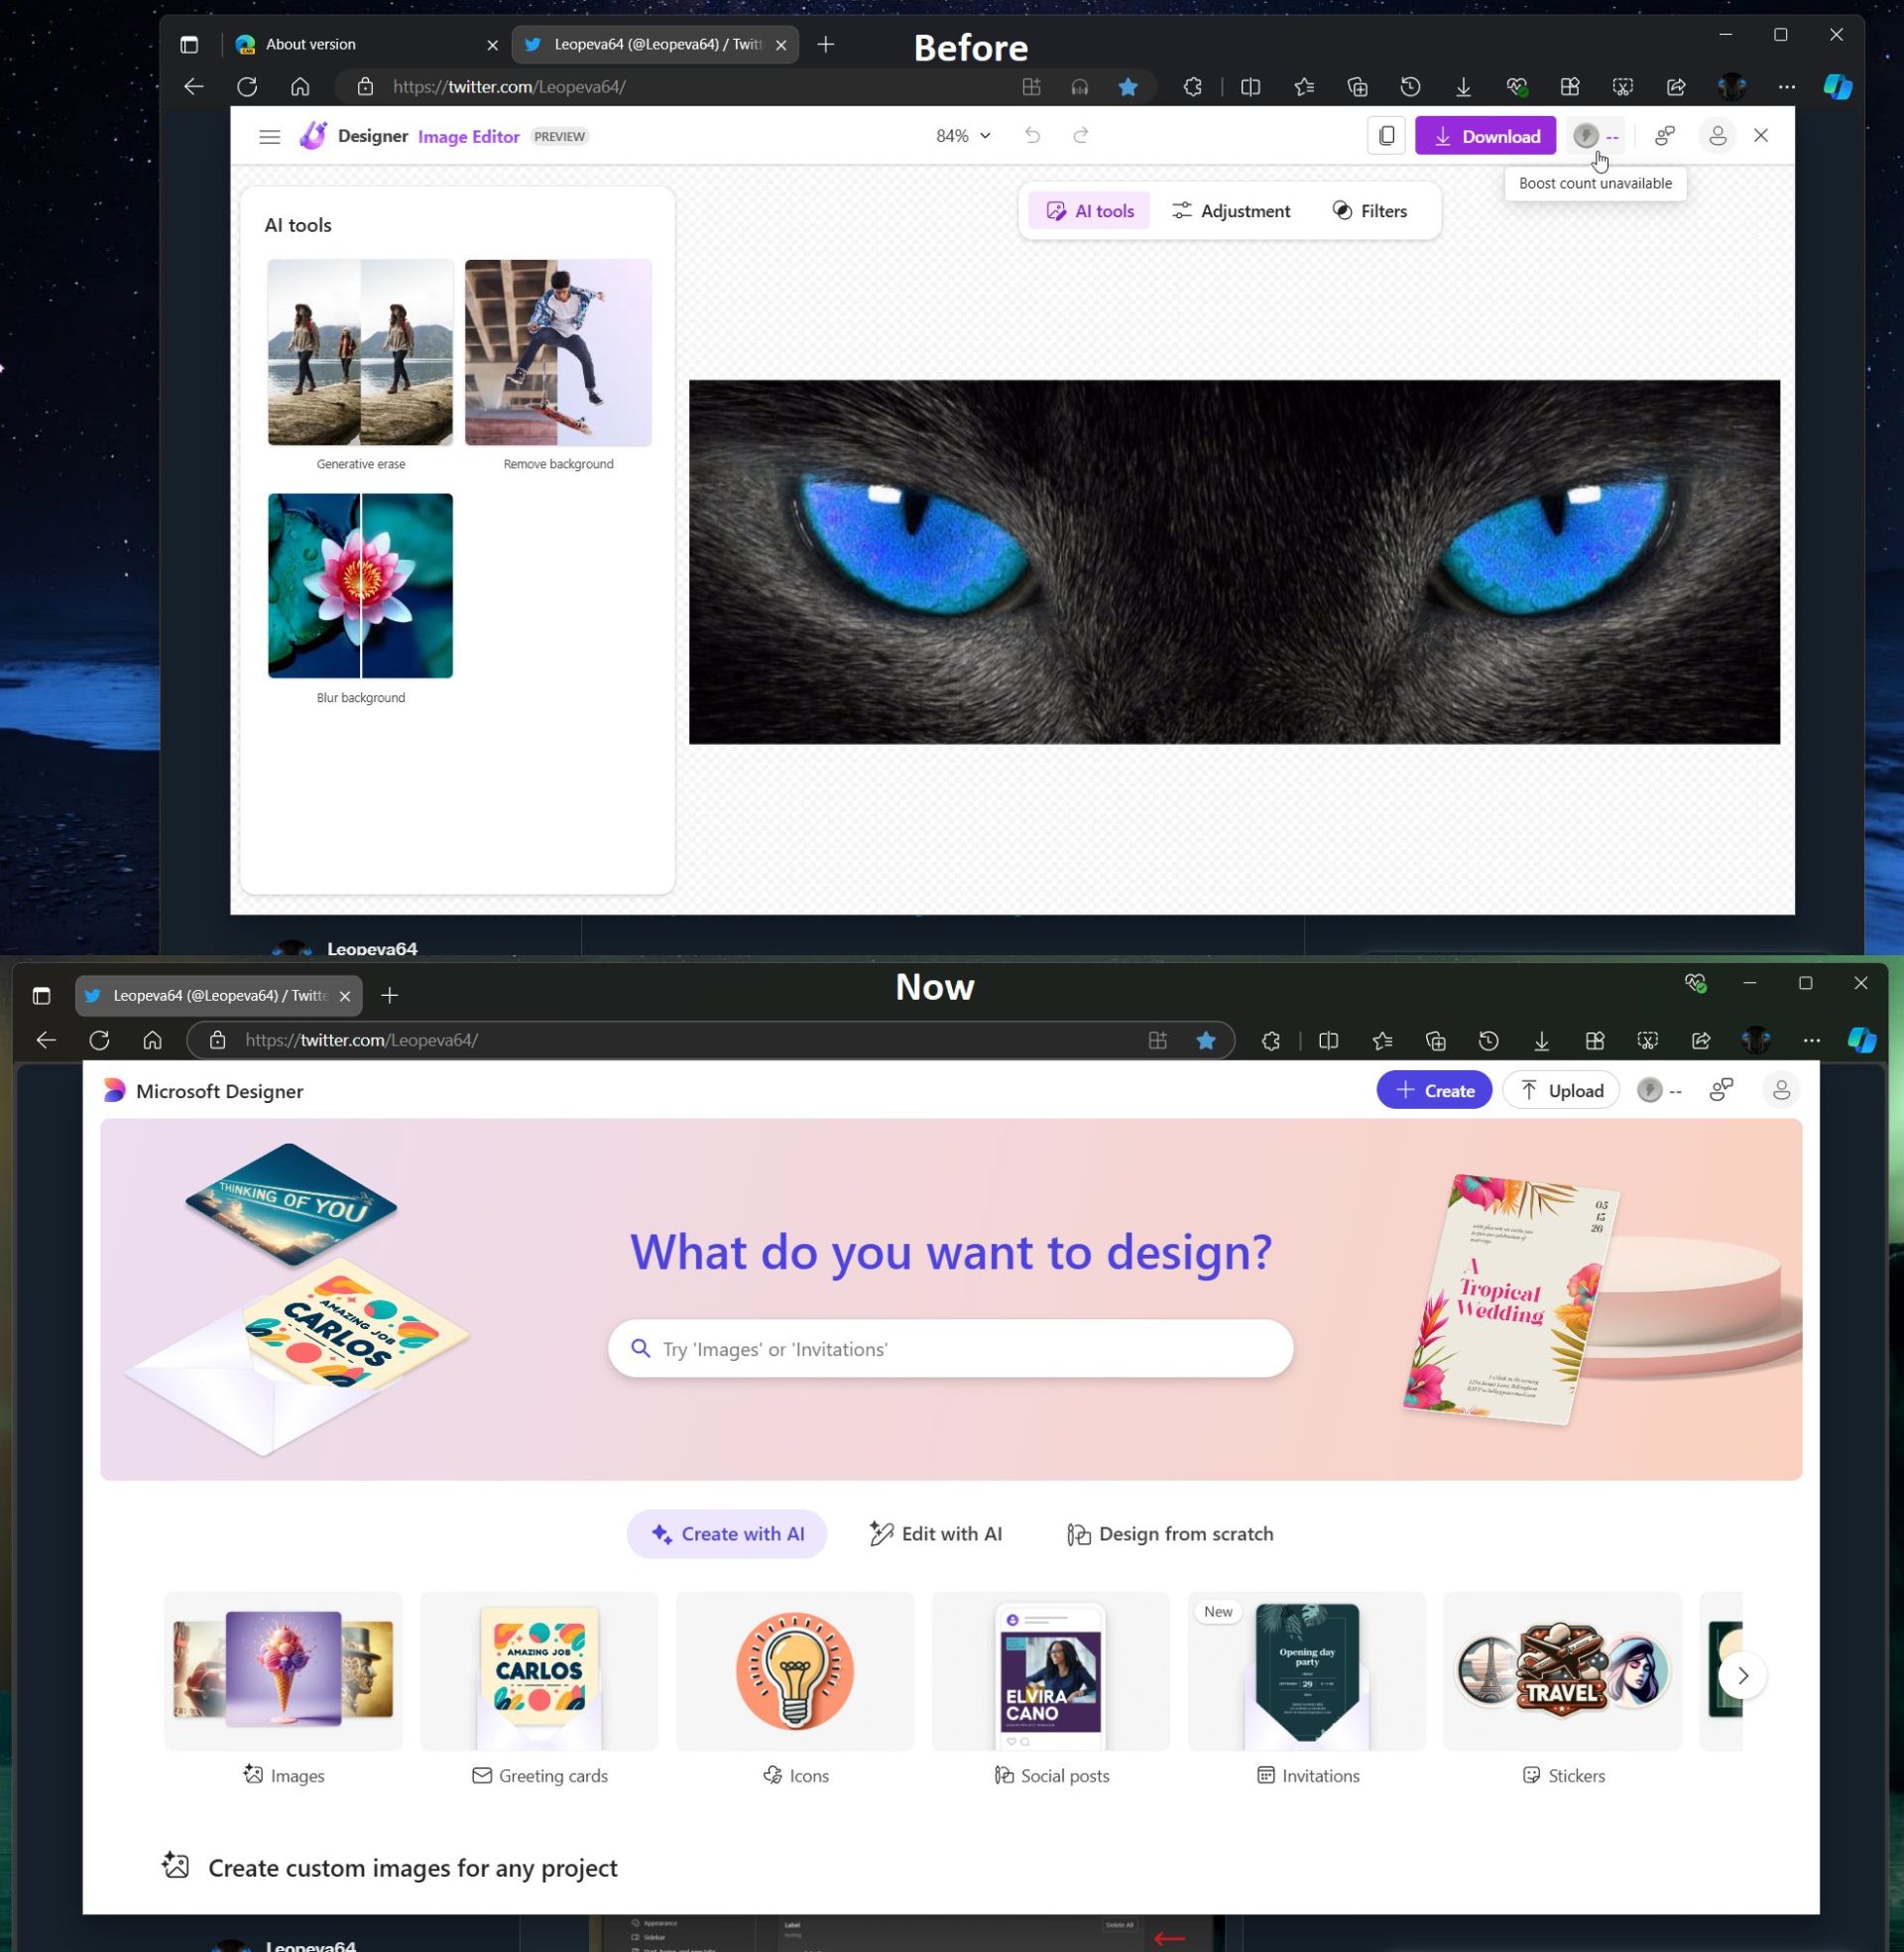Click the AI tools tab in editor

[x=1088, y=209]
